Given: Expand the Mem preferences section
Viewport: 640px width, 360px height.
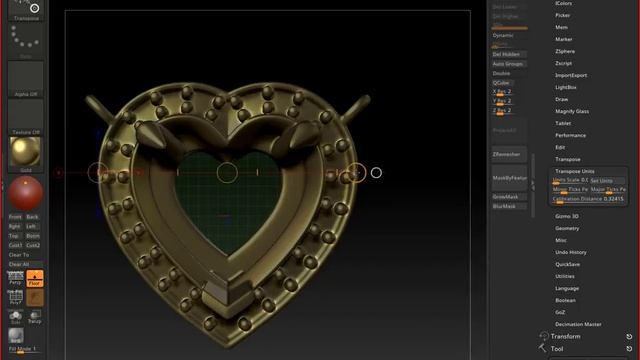Looking at the screenshot, I should (x=561, y=27).
